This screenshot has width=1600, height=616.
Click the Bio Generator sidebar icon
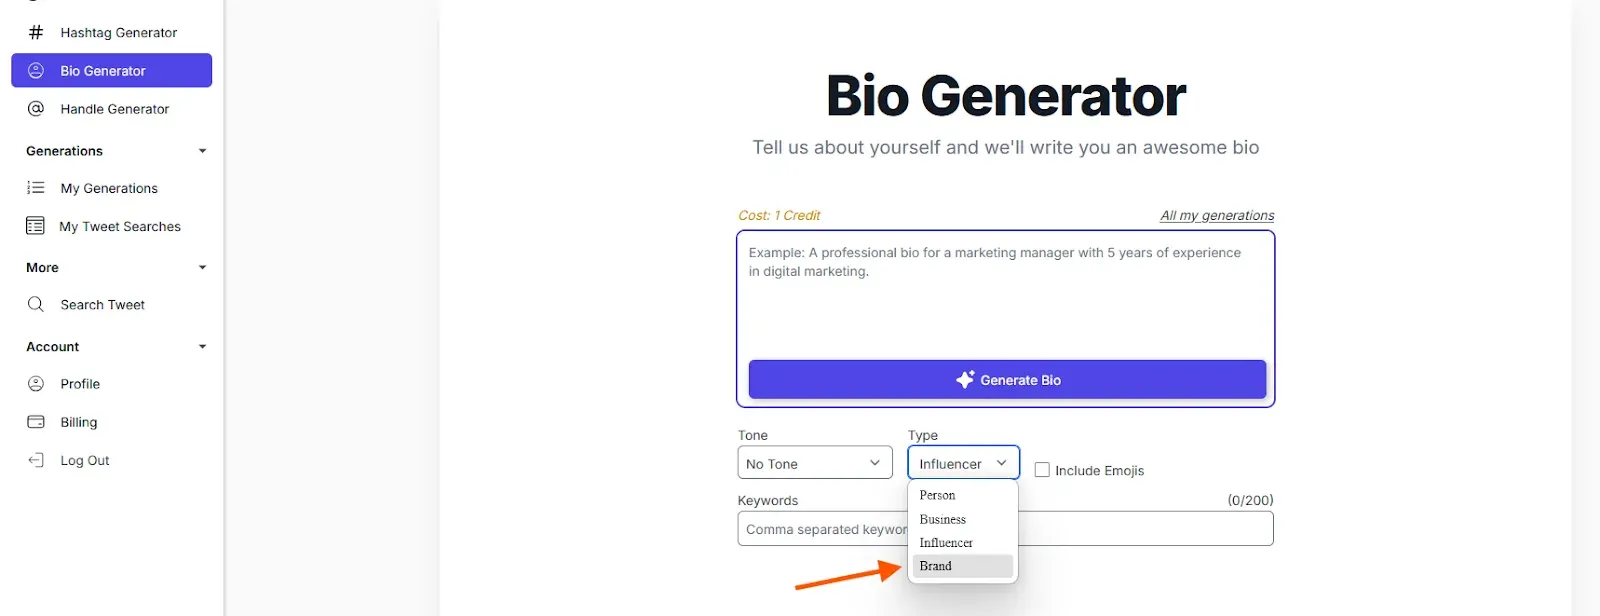pos(36,70)
